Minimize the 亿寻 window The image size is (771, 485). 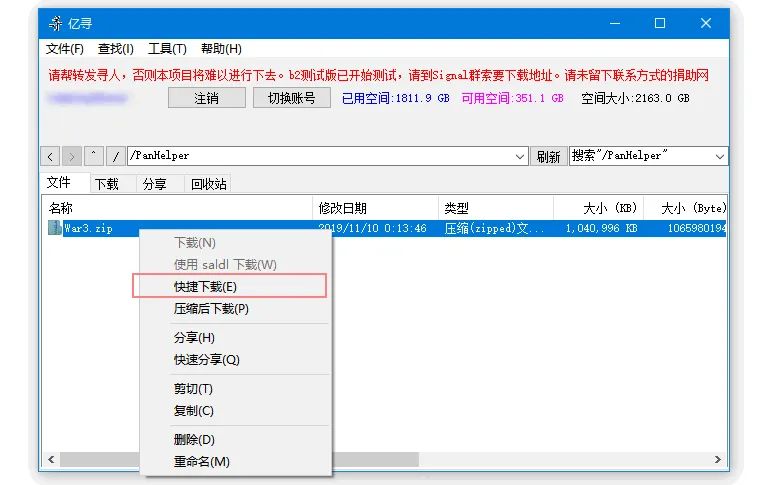(x=615, y=23)
